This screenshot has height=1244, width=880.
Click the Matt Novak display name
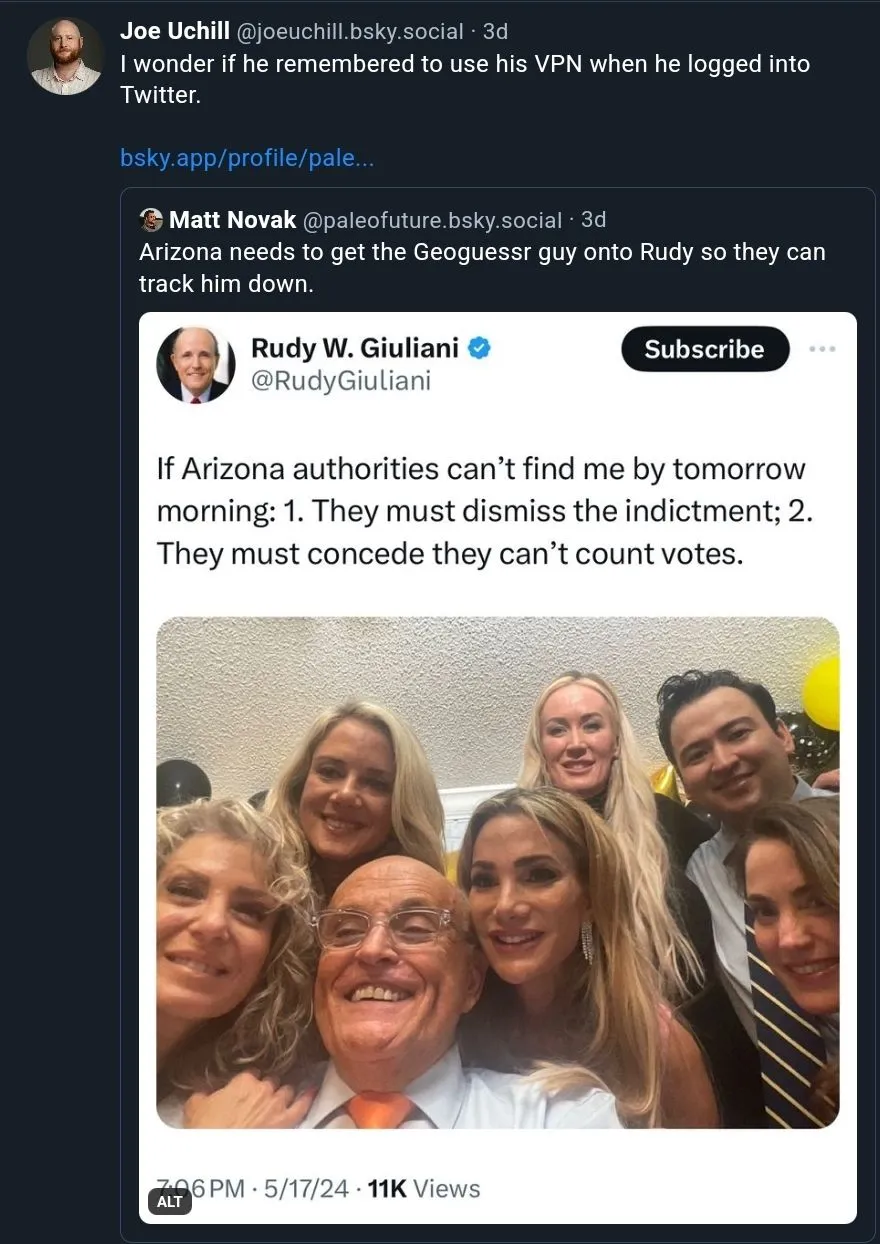(233, 220)
